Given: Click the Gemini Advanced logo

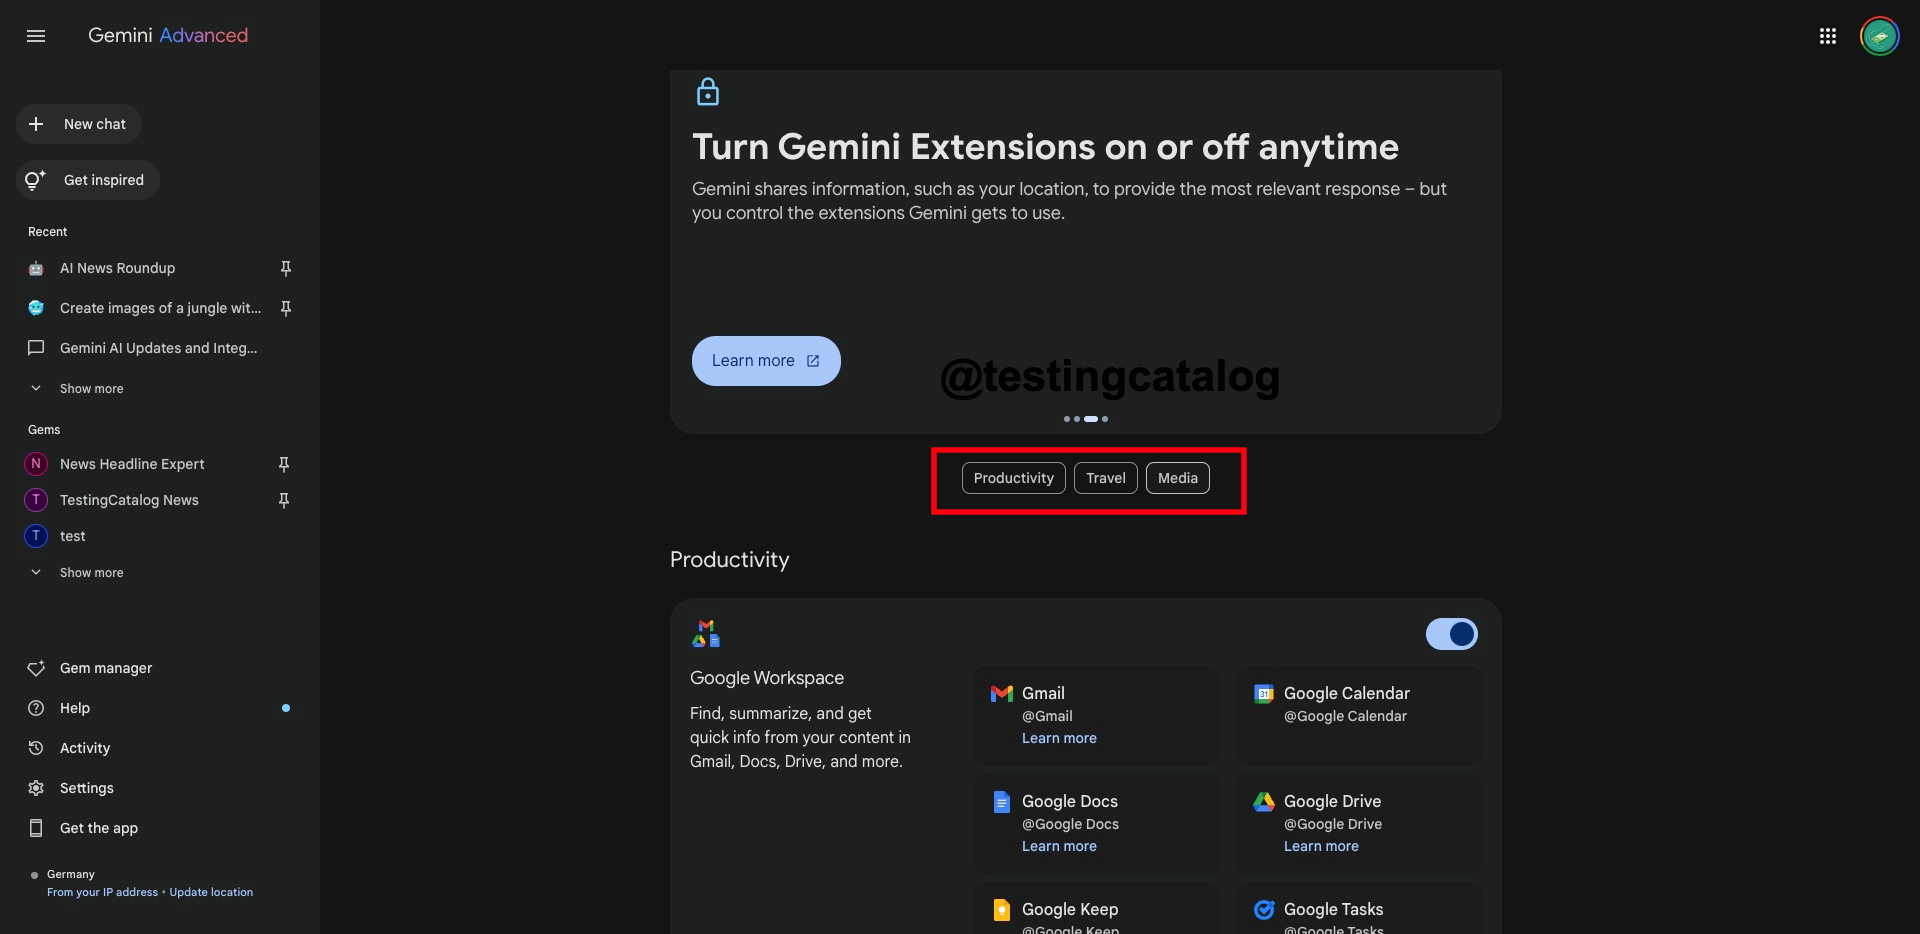Looking at the screenshot, I should 168,36.
